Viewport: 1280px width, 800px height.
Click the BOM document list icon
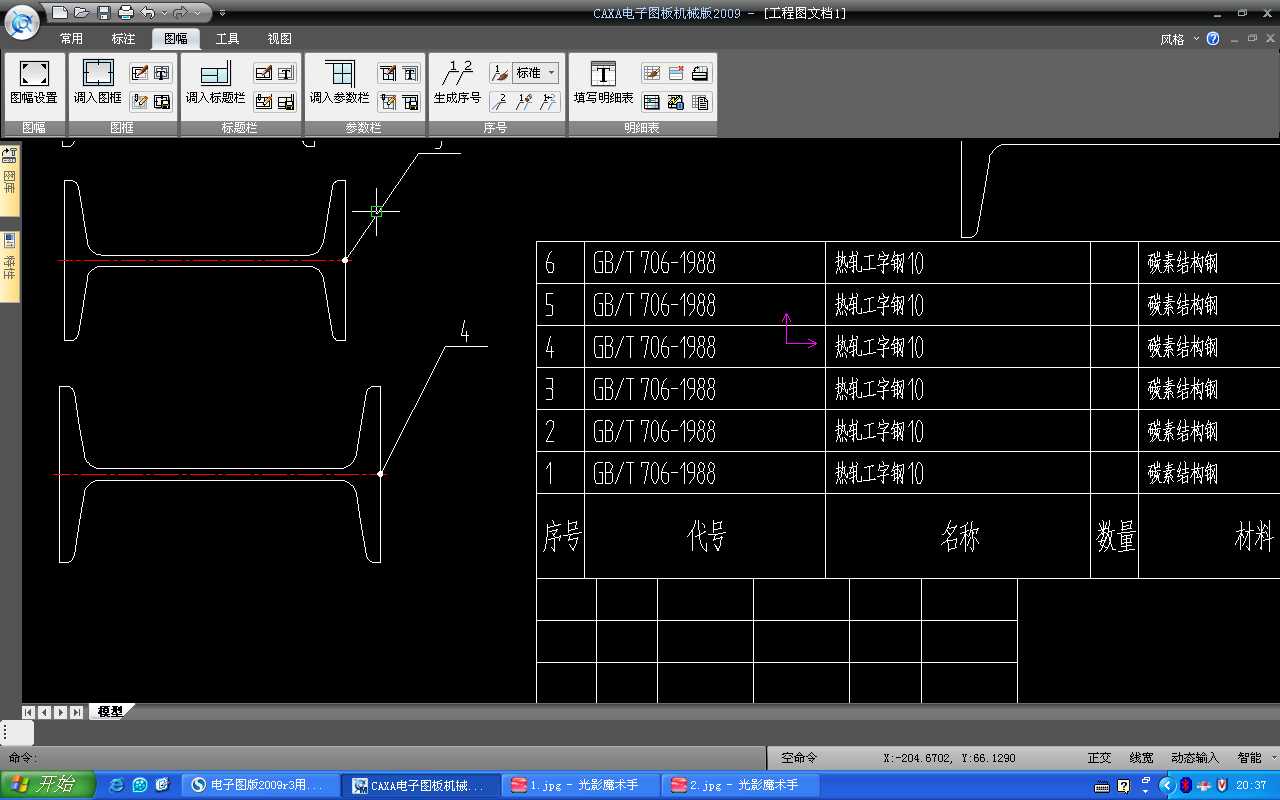(700, 101)
